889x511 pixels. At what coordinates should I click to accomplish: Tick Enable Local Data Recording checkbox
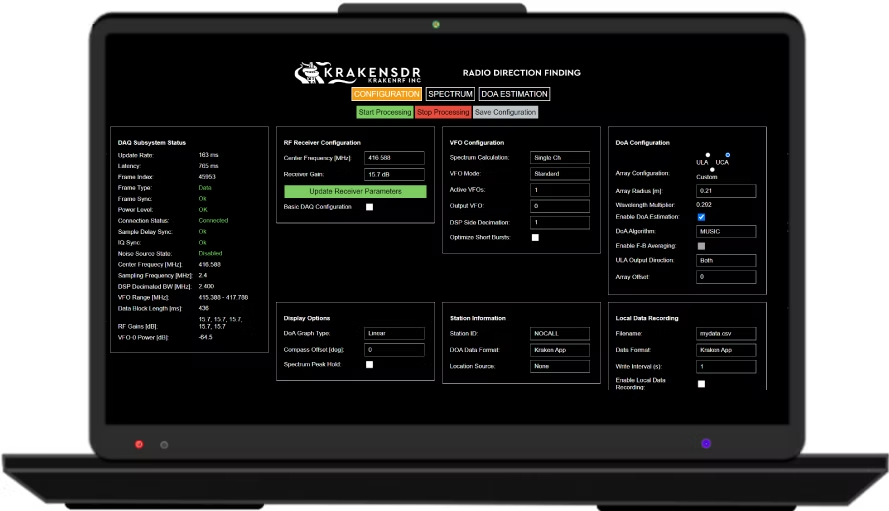(x=701, y=384)
